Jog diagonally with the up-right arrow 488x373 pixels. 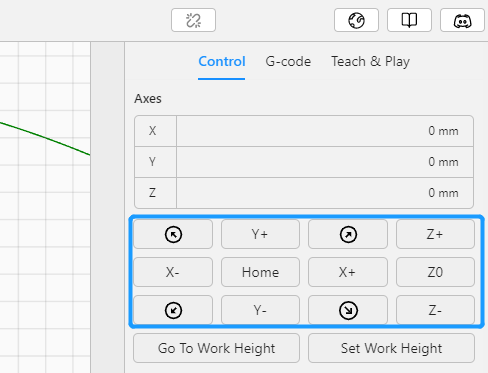[x=348, y=234]
